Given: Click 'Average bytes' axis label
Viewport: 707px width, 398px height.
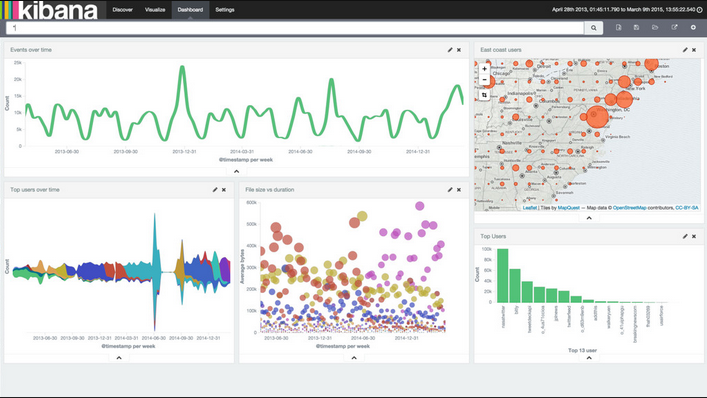Looking at the screenshot, I should pyautogui.click(x=242, y=266).
